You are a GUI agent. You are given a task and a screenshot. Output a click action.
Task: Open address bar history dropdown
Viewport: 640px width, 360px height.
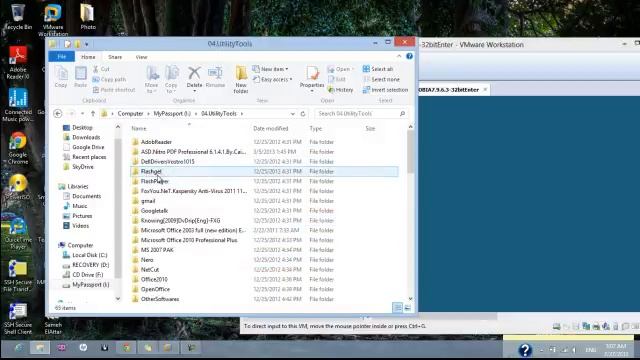point(292,114)
